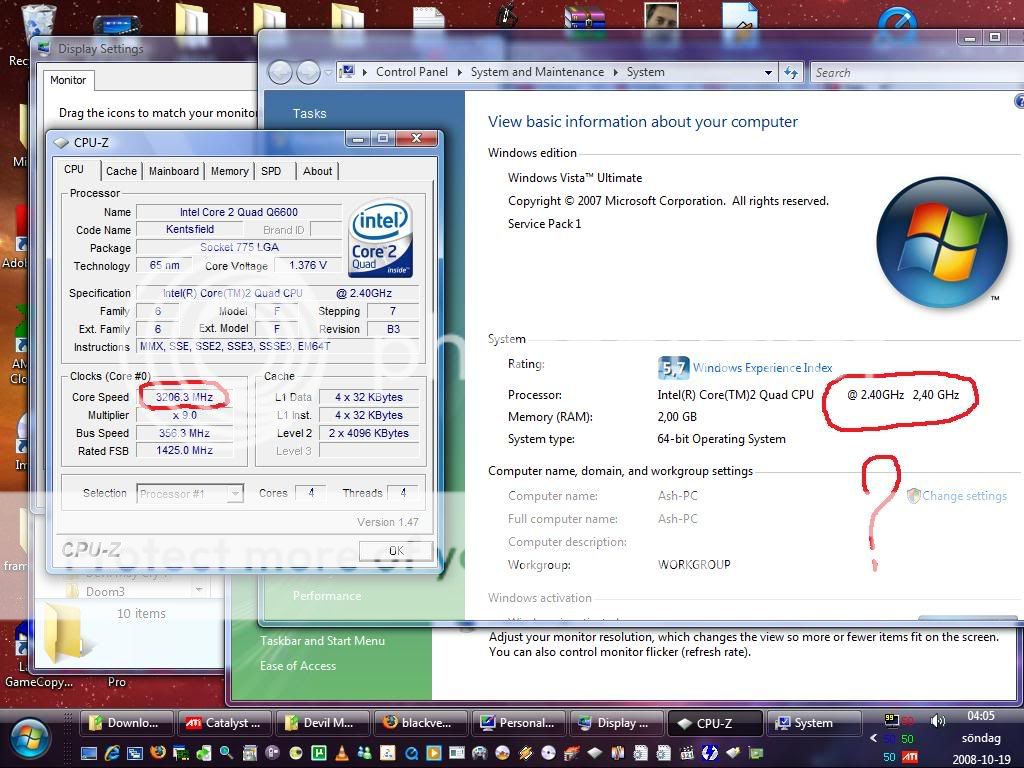Click the Forward navigation arrow in Control Panel
1024x768 pixels.
pyautogui.click(x=307, y=72)
